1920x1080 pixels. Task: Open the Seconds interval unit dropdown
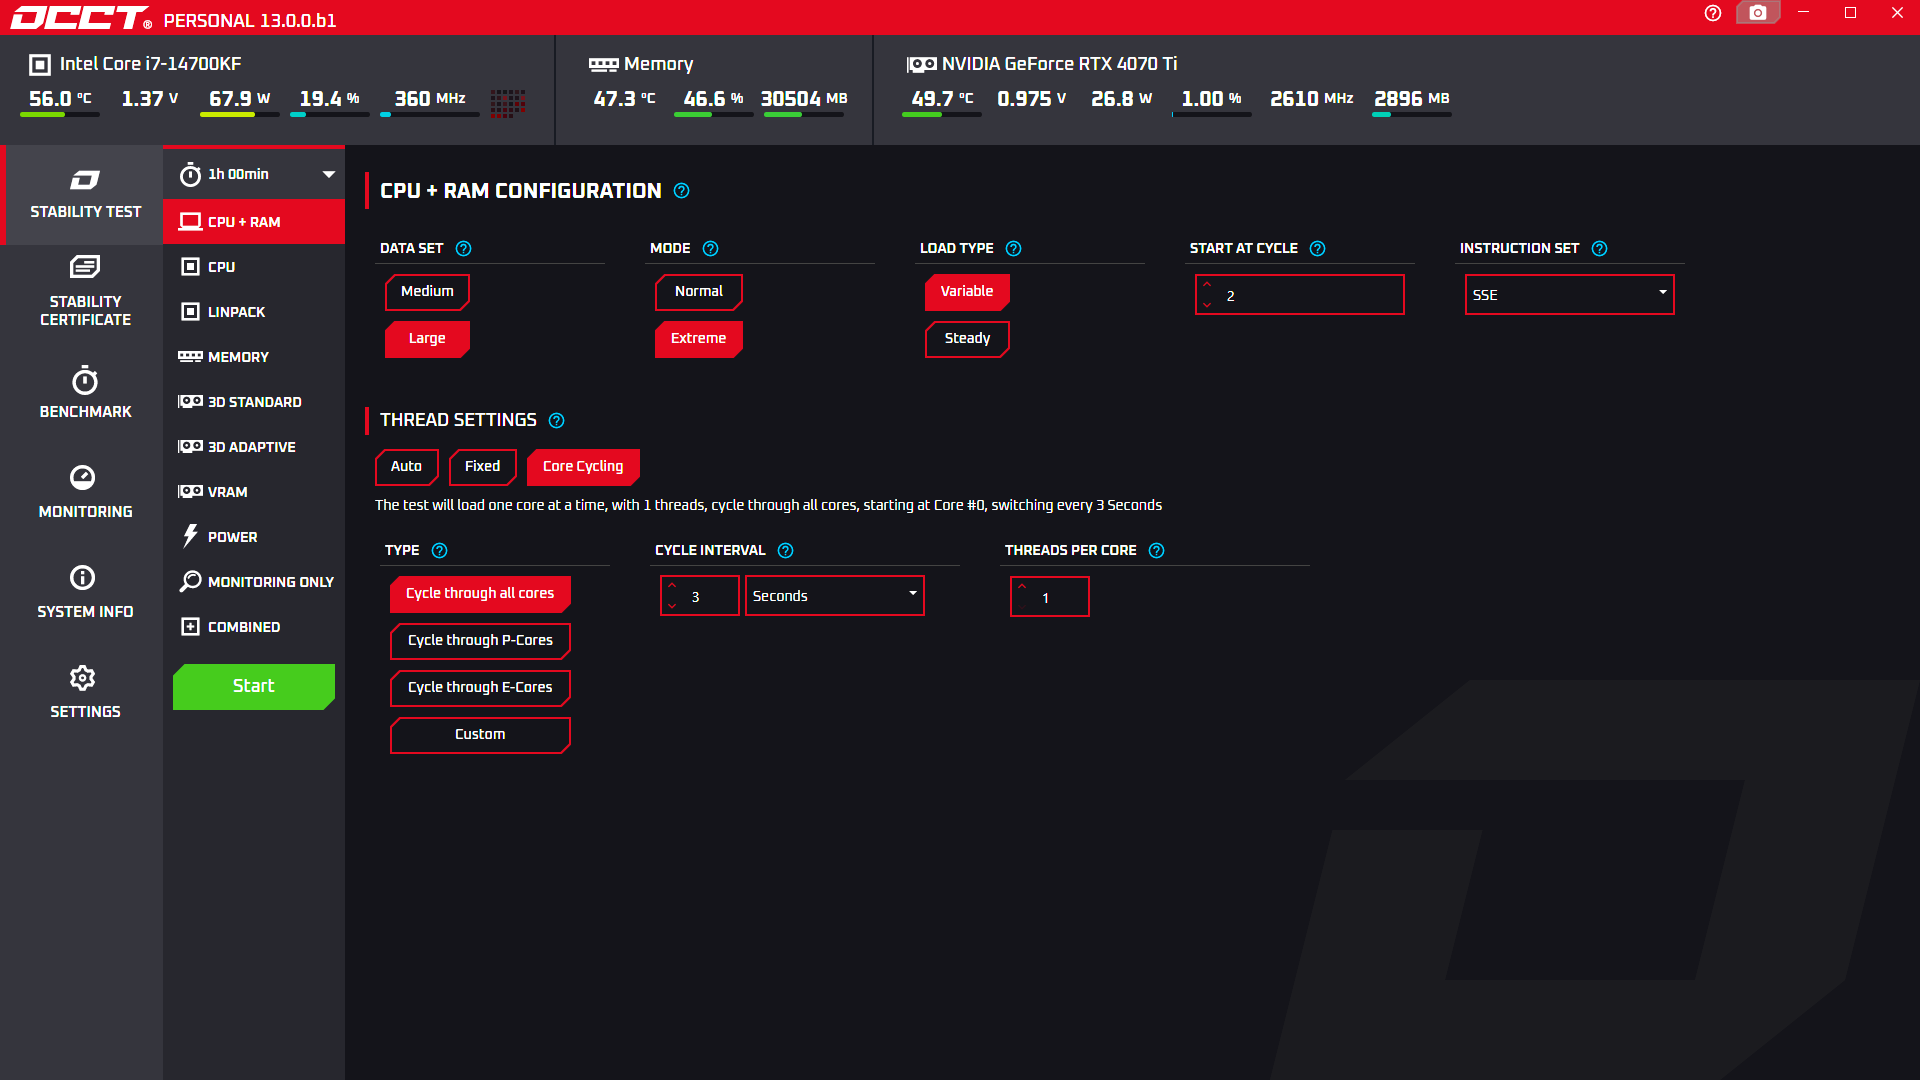point(834,595)
